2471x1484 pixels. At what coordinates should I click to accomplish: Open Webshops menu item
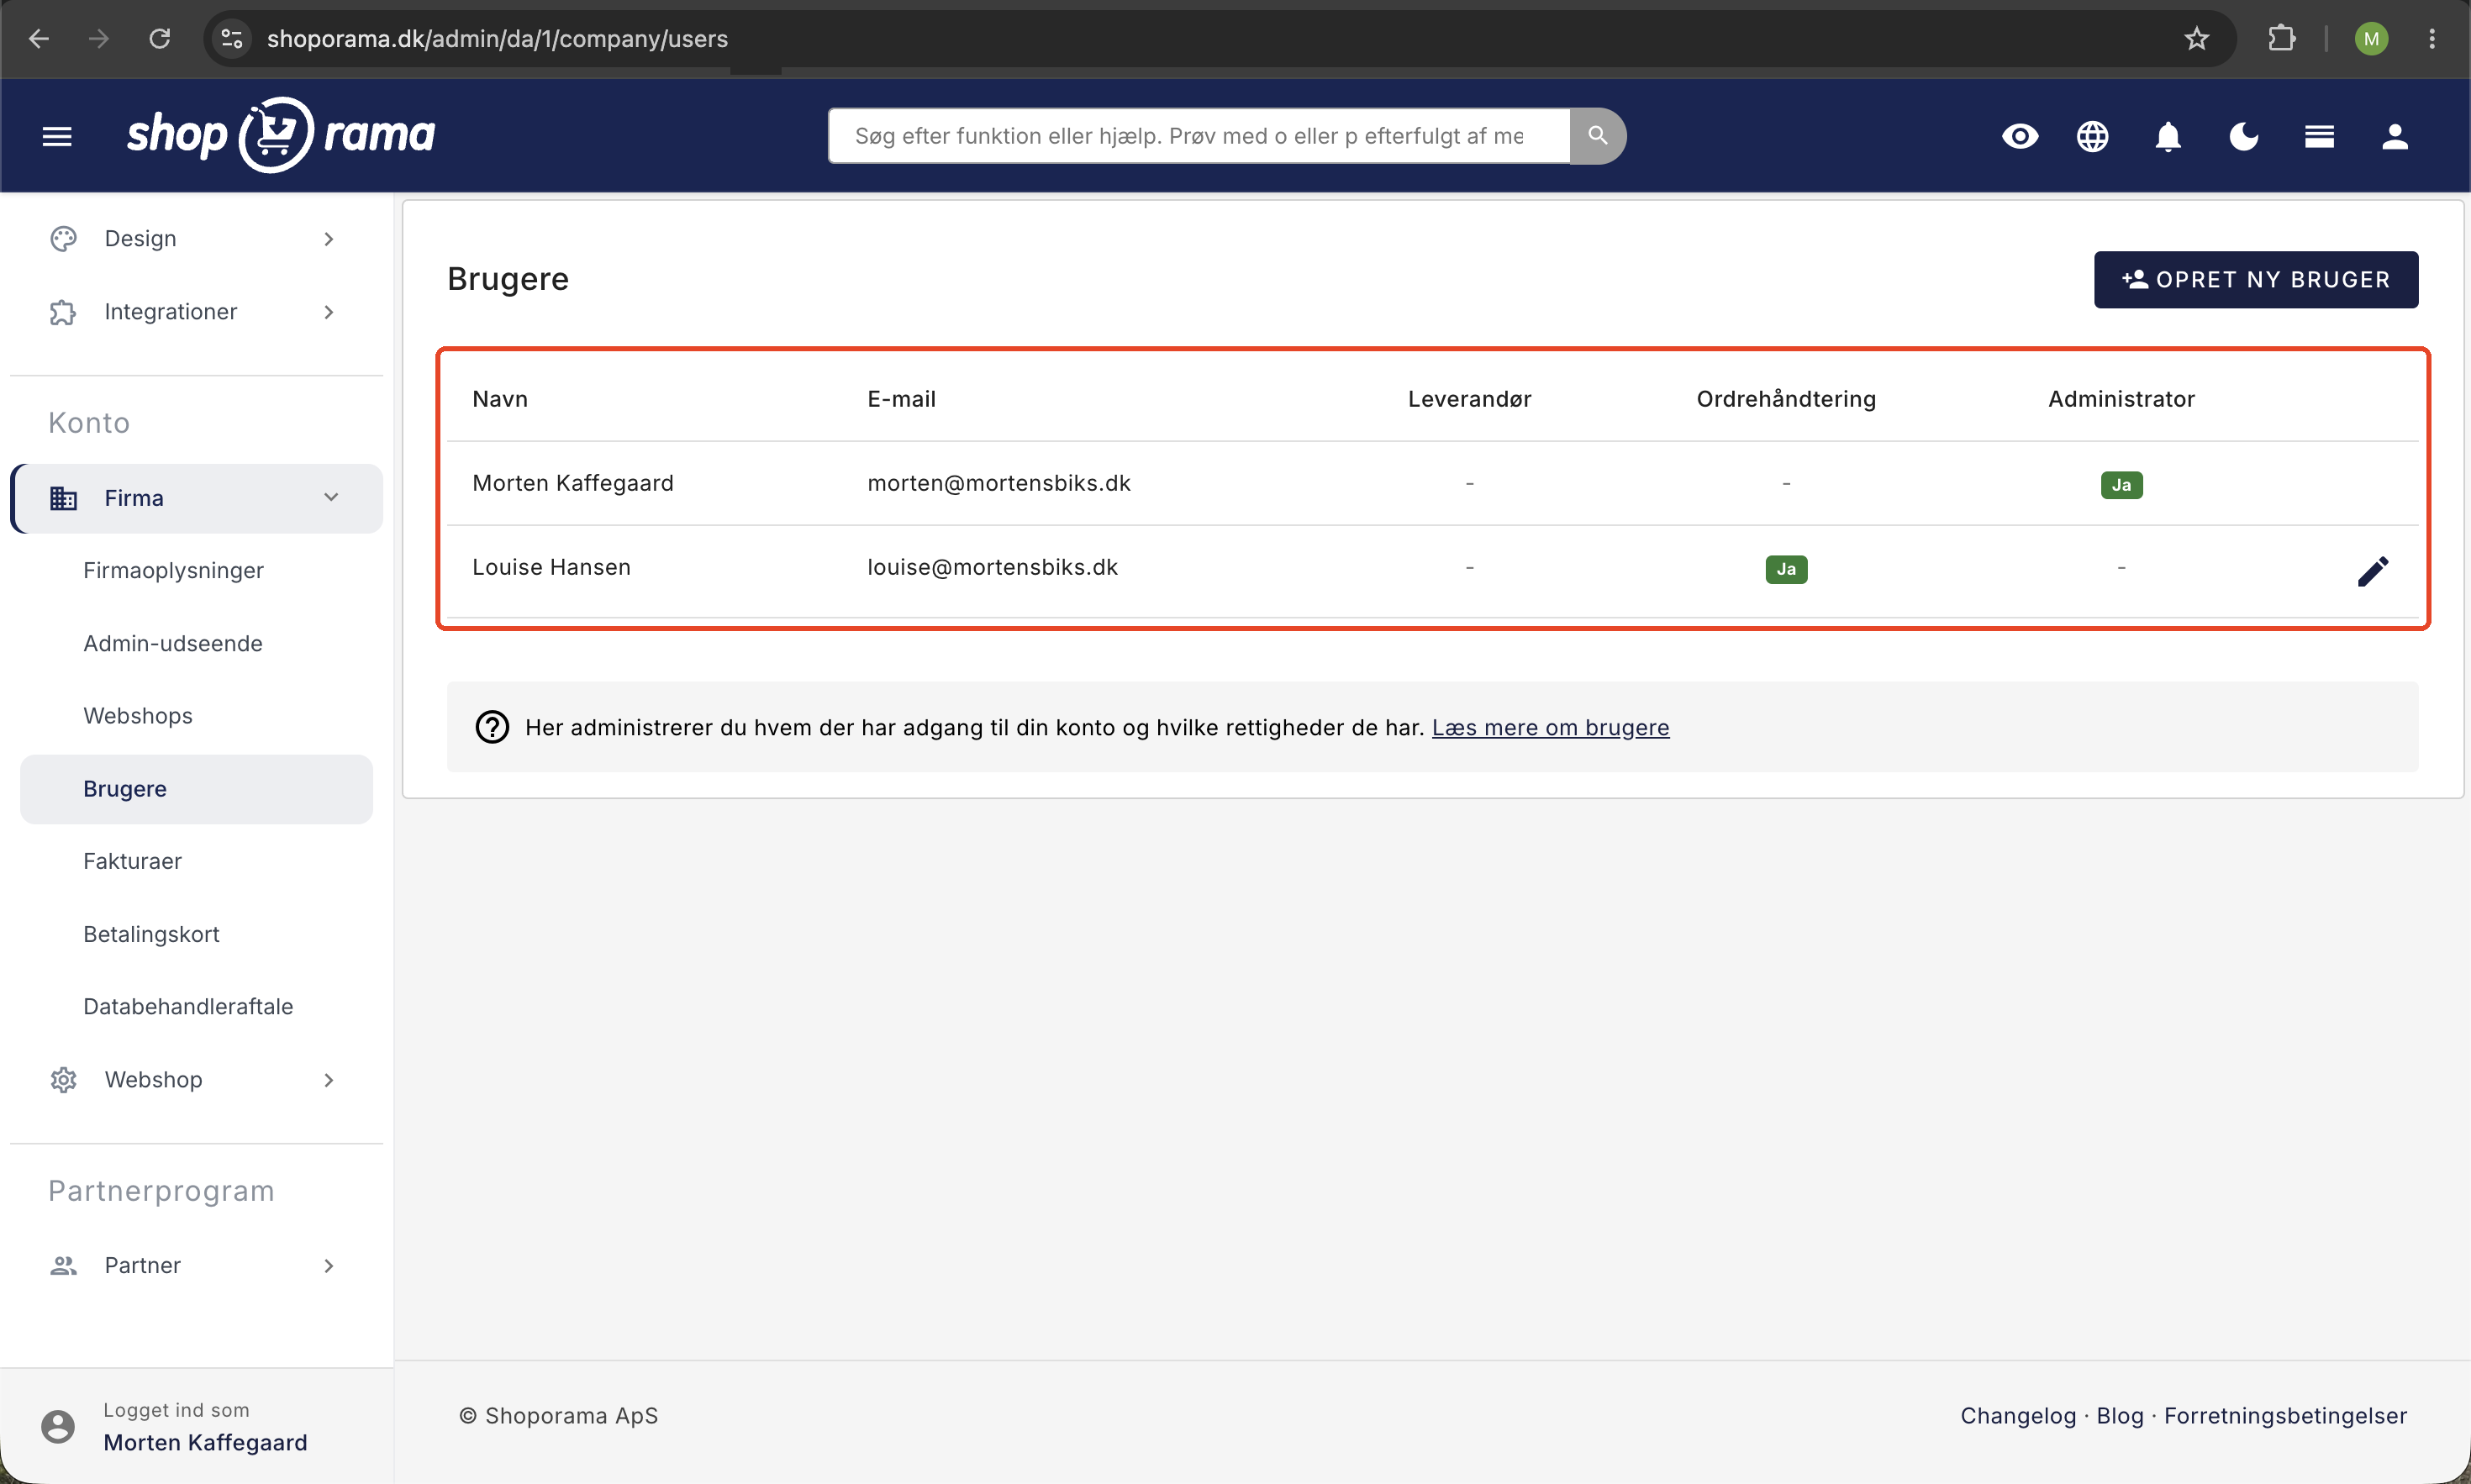[138, 716]
